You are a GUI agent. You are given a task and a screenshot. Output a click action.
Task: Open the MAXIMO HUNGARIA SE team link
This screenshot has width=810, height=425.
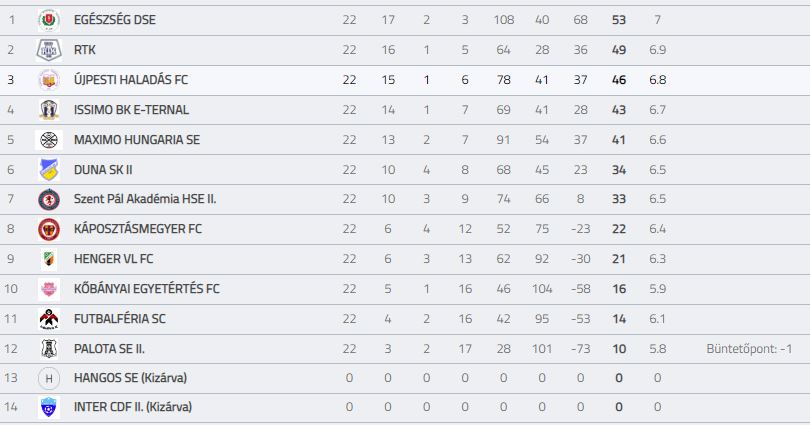pyautogui.click(x=137, y=140)
